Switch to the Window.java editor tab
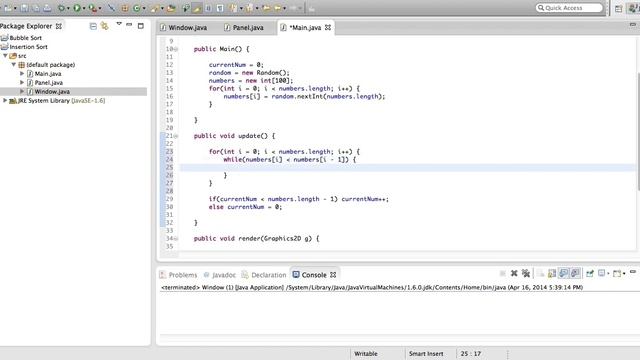 pyautogui.click(x=184, y=27)
